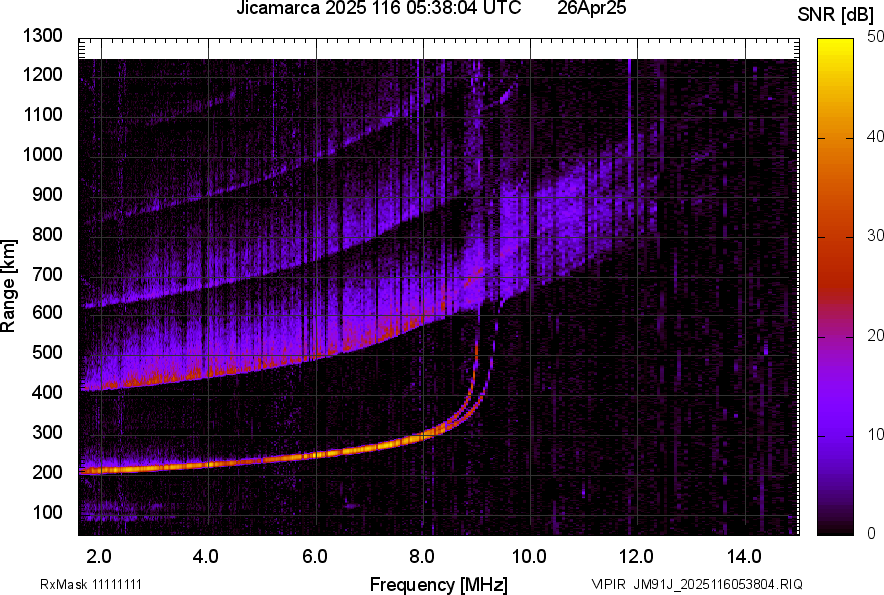Image resolution: width=884 pixels, height=595 pixels.
Task: Click the x-axis tick label '10.0'
Action: (529, 557)
